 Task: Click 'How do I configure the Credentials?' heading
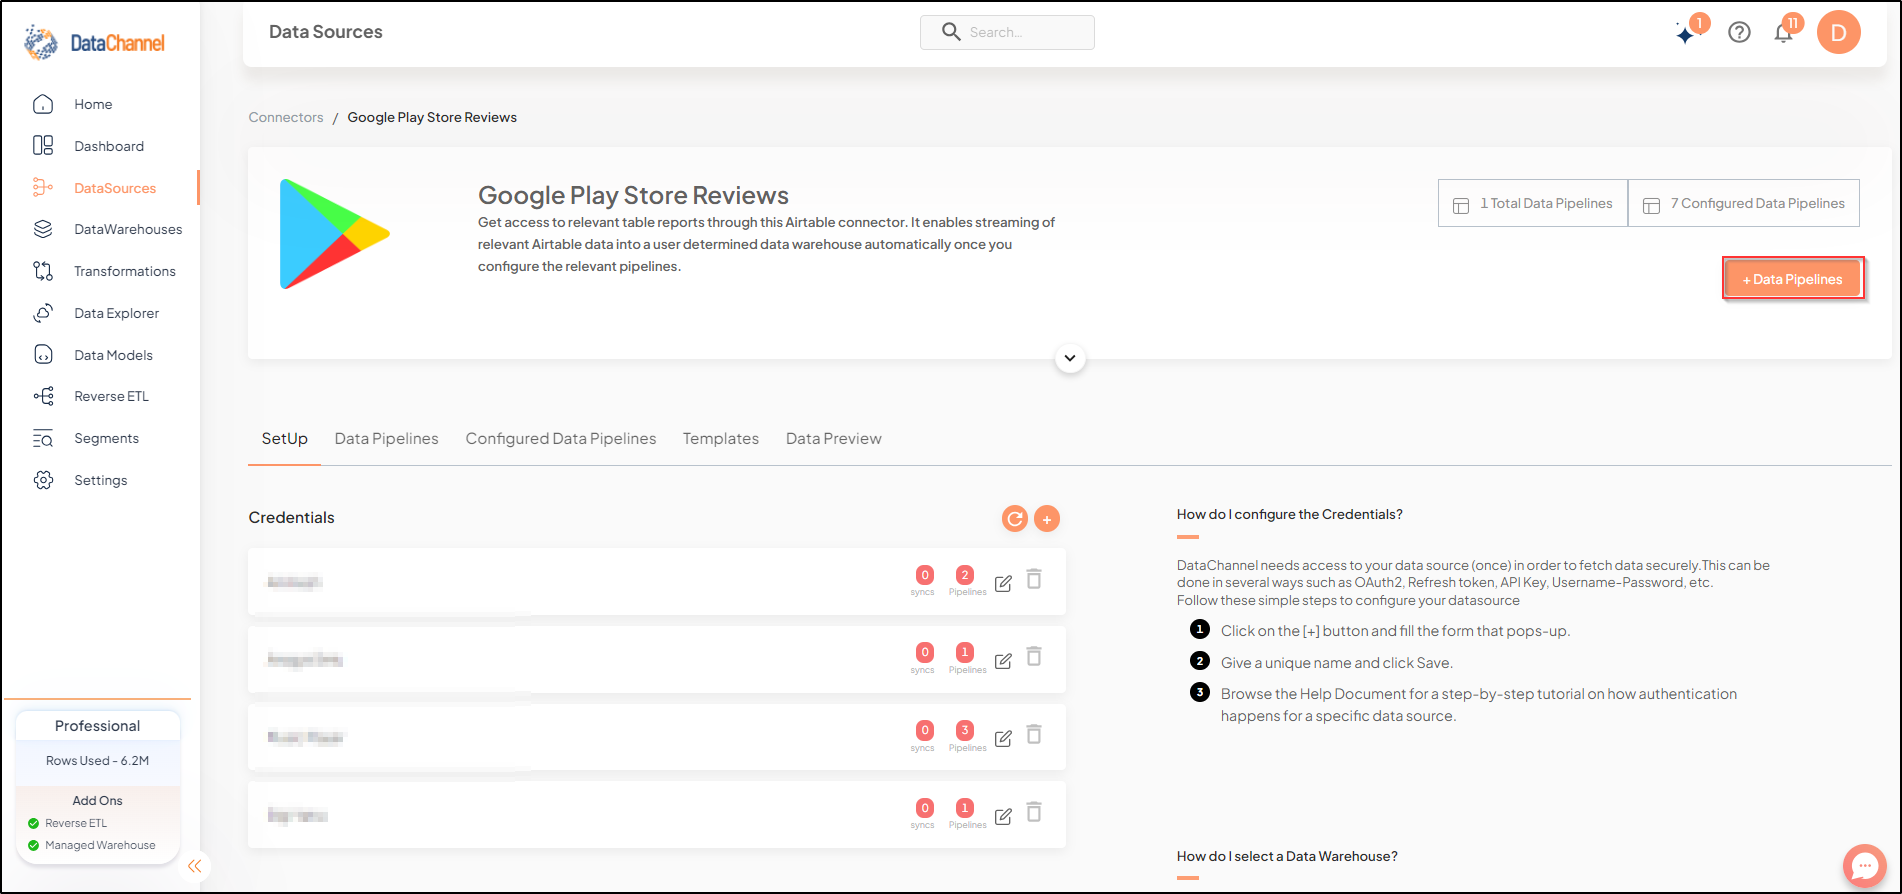point(1289,514)
